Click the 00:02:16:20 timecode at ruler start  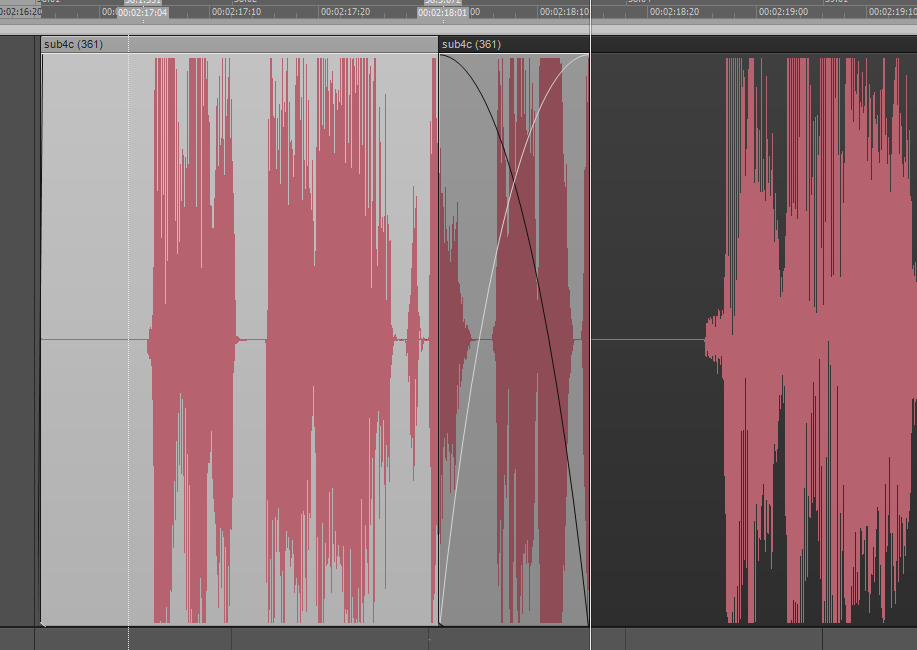tap(20, 12)
